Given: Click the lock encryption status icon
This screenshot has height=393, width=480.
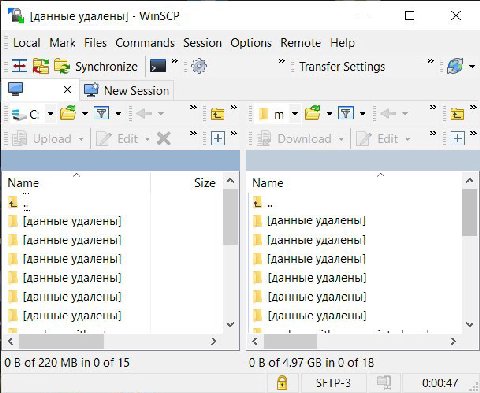Looking at the screenshot, I should (x=282, y=382).
